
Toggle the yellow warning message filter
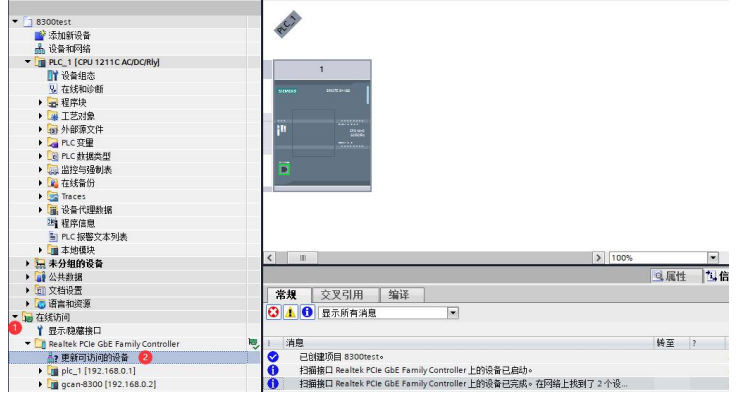[290, 312]
